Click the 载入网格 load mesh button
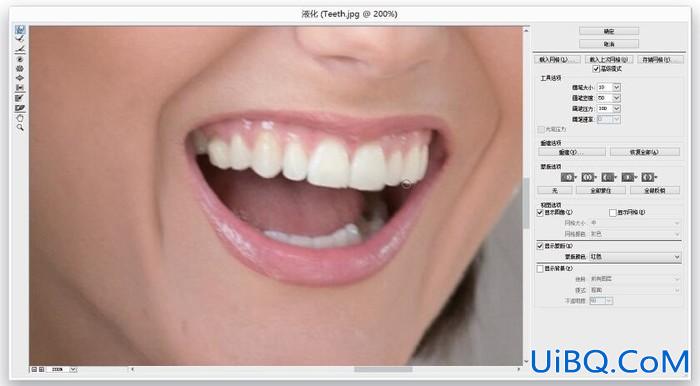The width and height of the screenshot is (700, 386). click(557, 59)
